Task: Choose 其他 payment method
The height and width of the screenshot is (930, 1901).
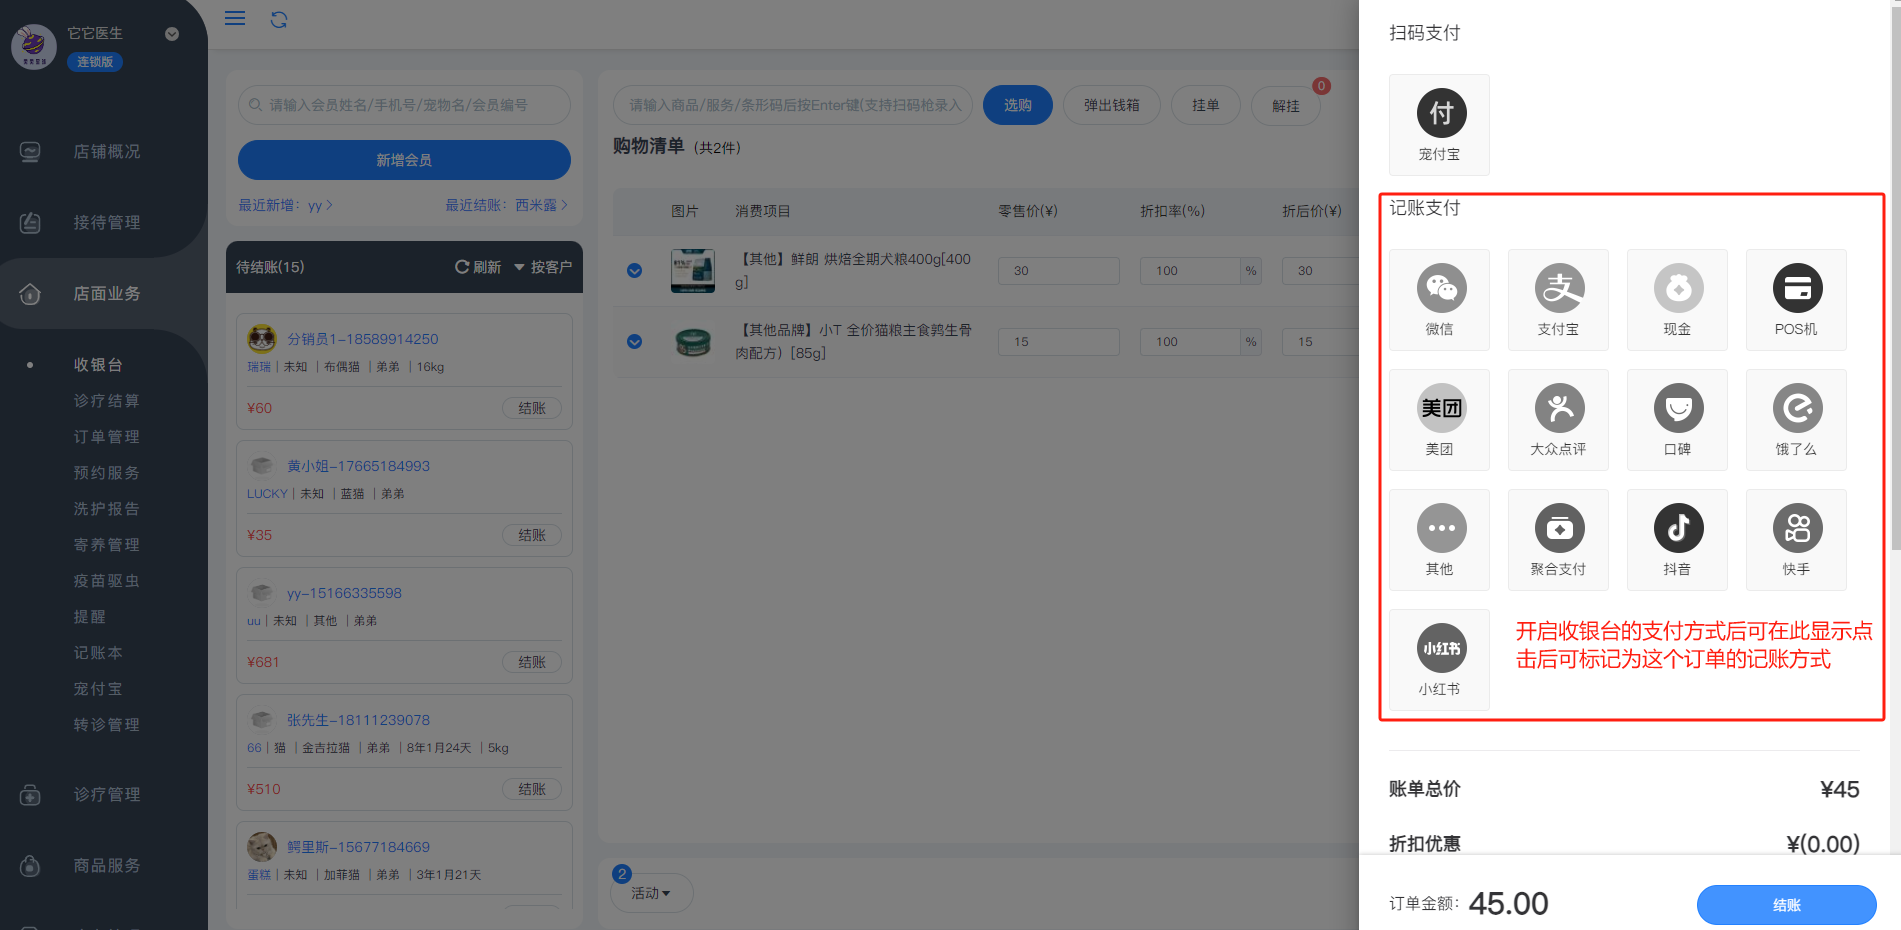Action: tap(1439, 540)
